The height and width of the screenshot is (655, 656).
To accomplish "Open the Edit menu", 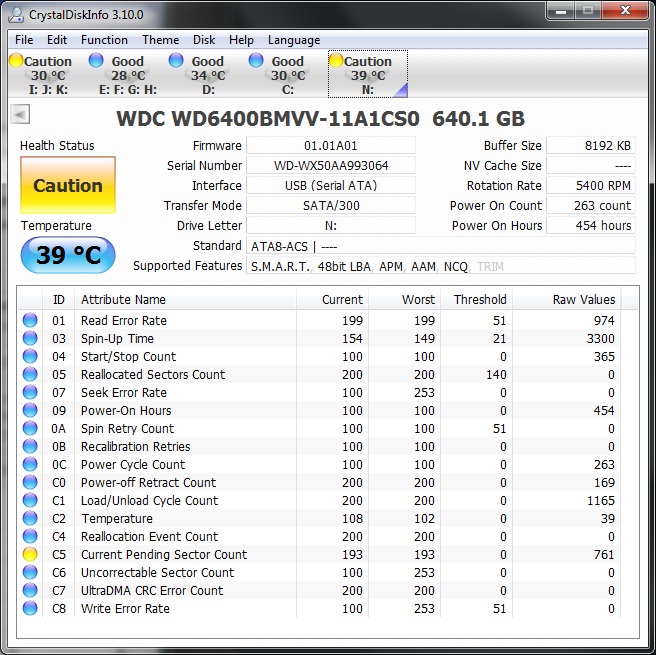I will (56, 40).
